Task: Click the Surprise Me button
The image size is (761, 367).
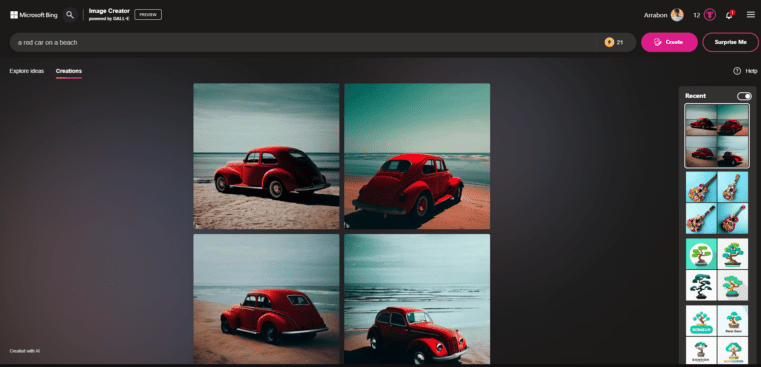Action: click(730, 42)
